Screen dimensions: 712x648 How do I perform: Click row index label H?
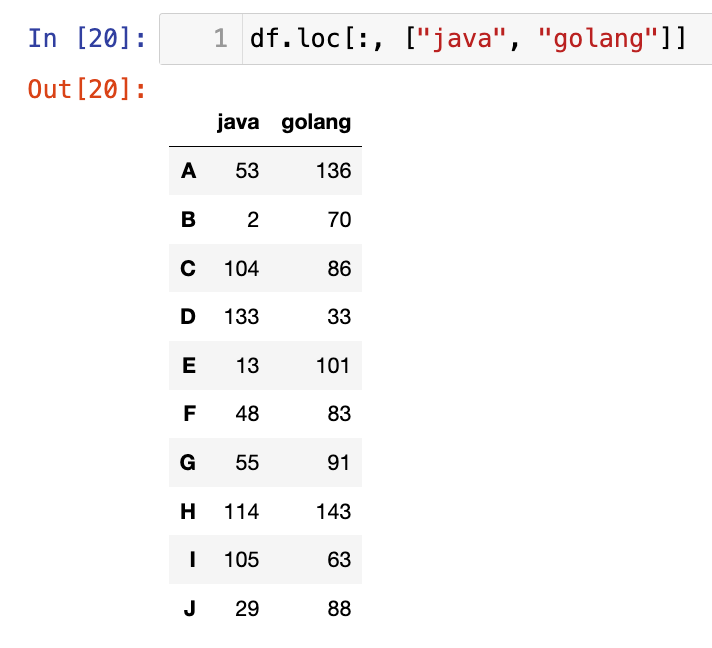point(188,511)
